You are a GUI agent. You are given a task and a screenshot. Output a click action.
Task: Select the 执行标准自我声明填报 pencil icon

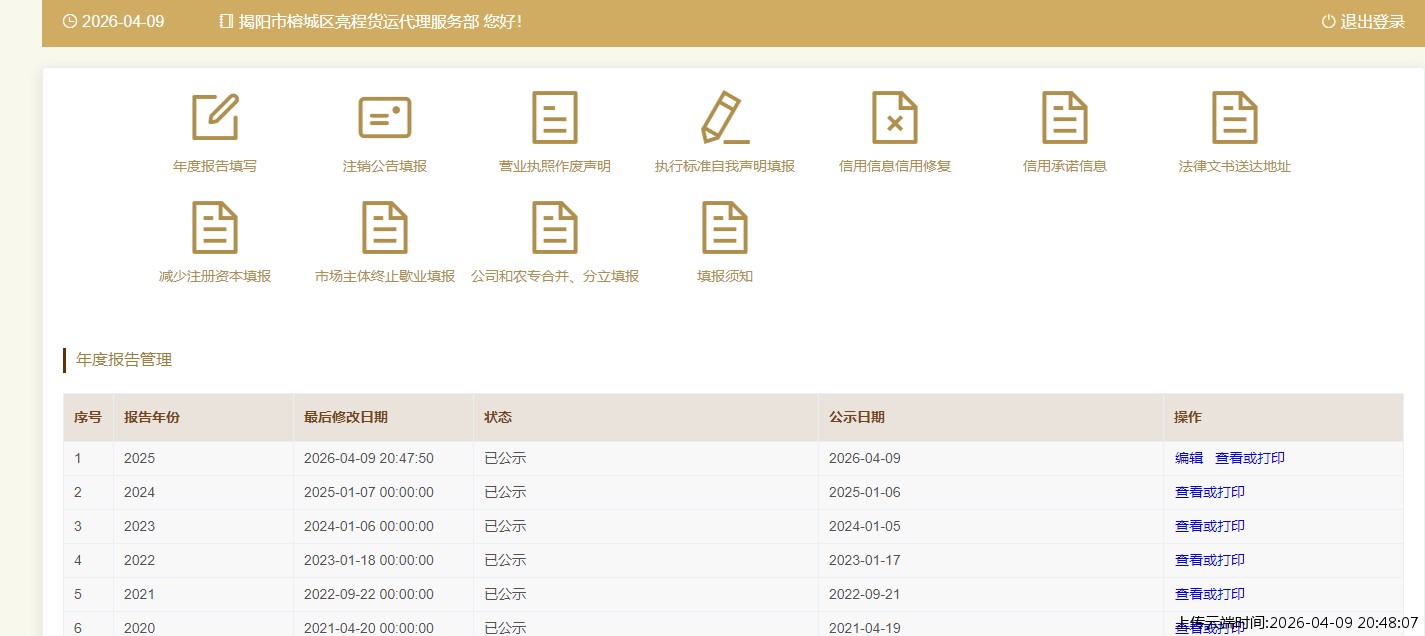coord(725,118)
